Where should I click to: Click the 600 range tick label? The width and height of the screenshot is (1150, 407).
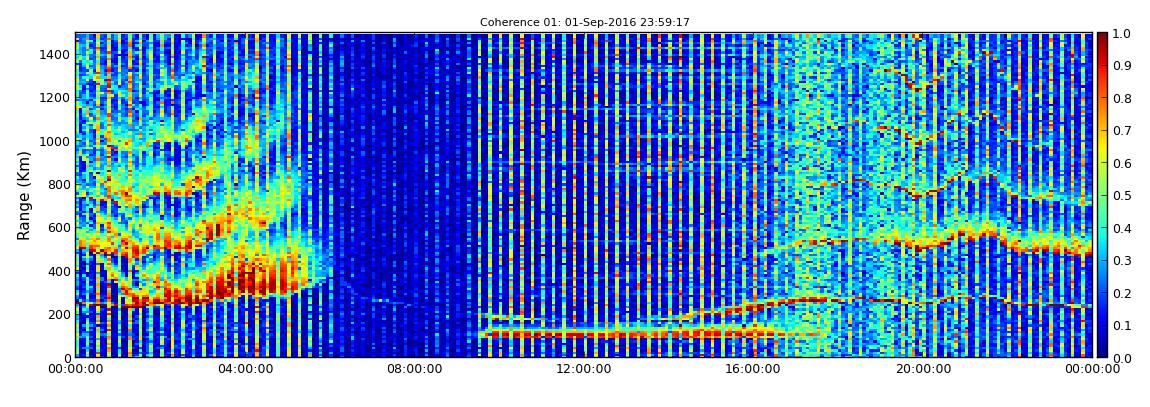click(x=61, y=227)
